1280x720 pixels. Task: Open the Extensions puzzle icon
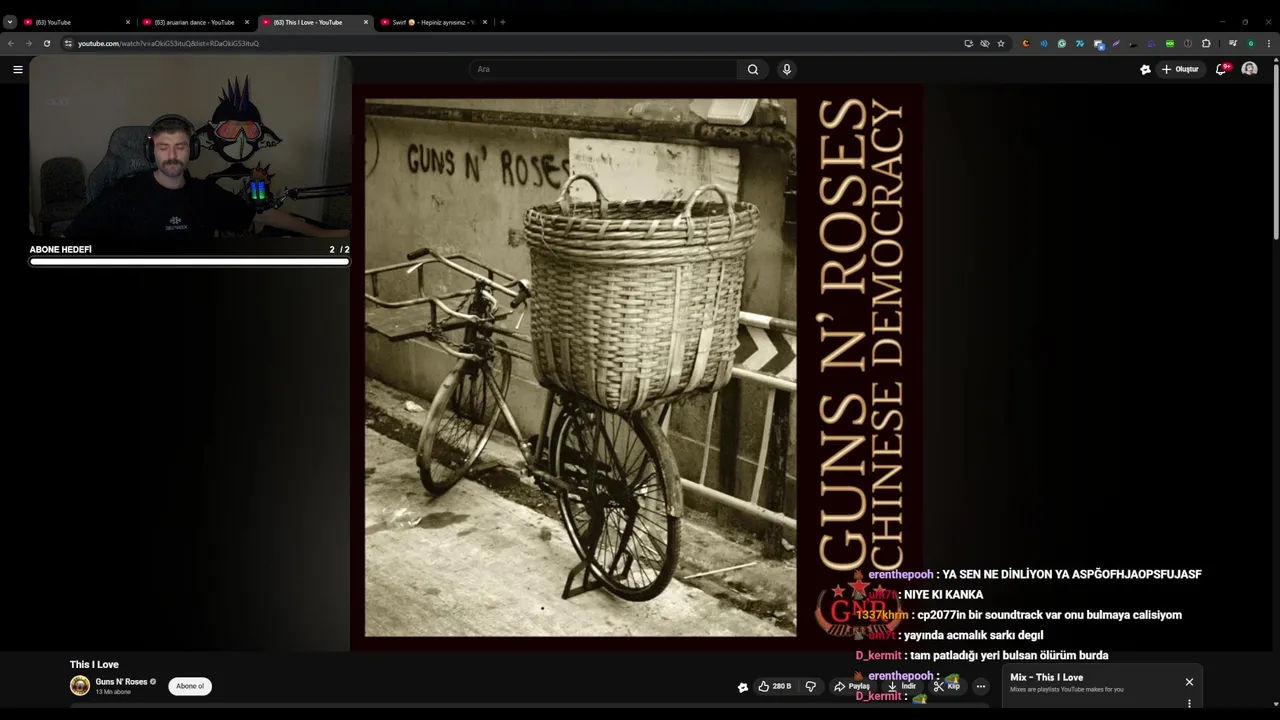click(x=1206, y=43)
